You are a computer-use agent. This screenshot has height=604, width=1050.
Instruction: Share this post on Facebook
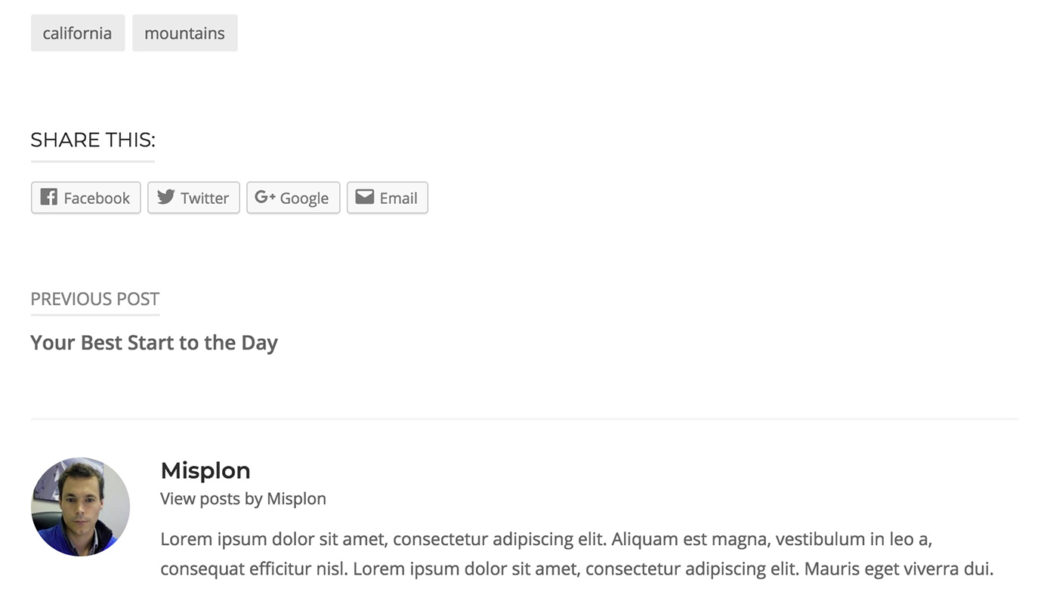(x=85, y=197)
